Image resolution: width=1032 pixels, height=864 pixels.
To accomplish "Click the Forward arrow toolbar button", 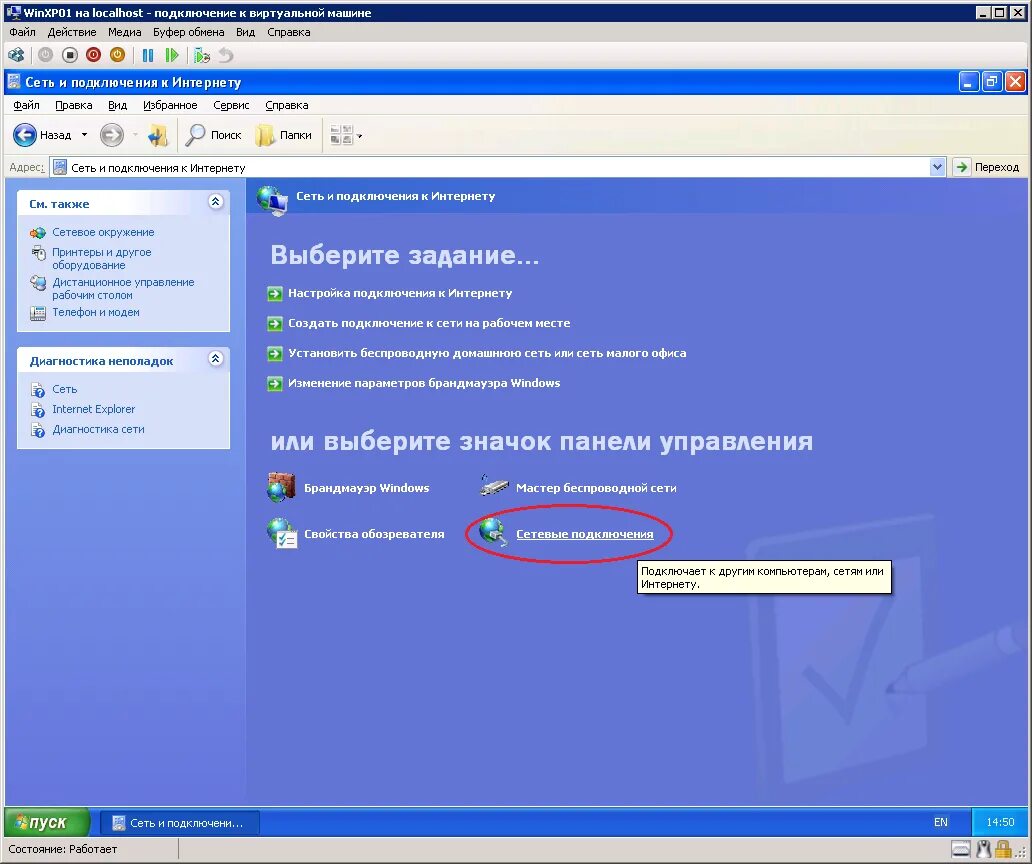I will click(x=112, y=135).
